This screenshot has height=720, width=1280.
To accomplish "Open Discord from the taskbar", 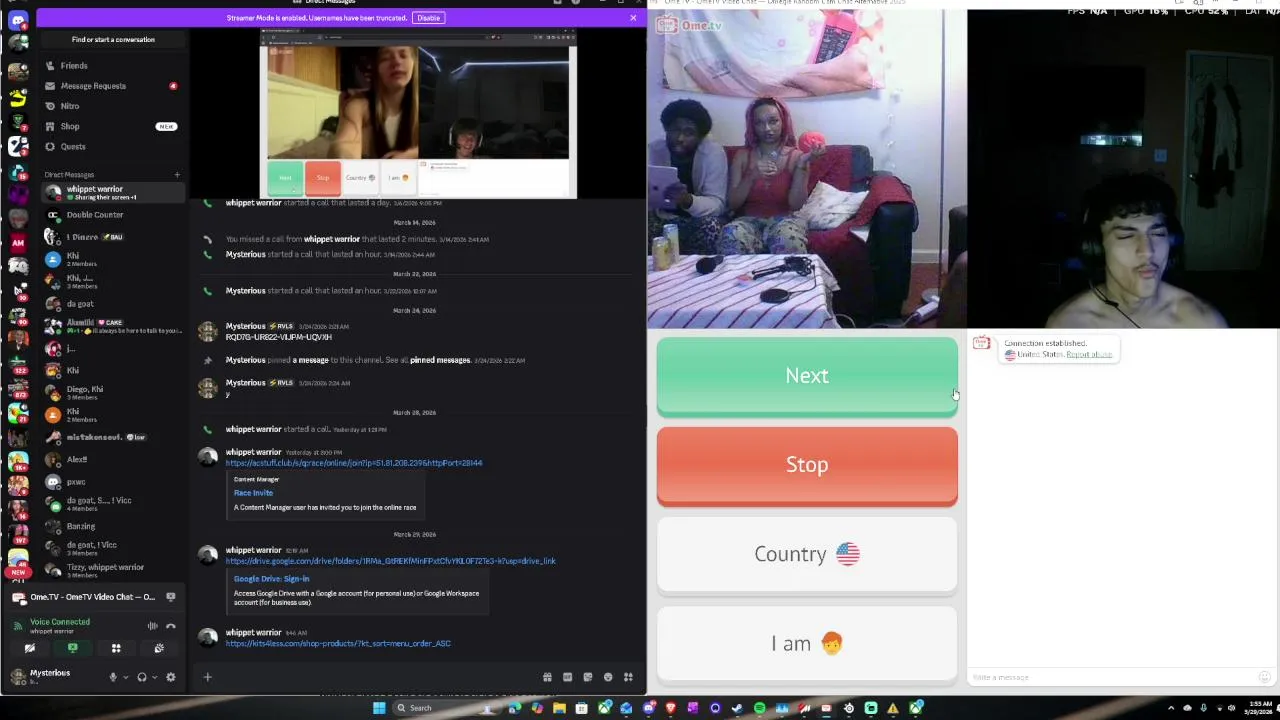I will (649, 708).
